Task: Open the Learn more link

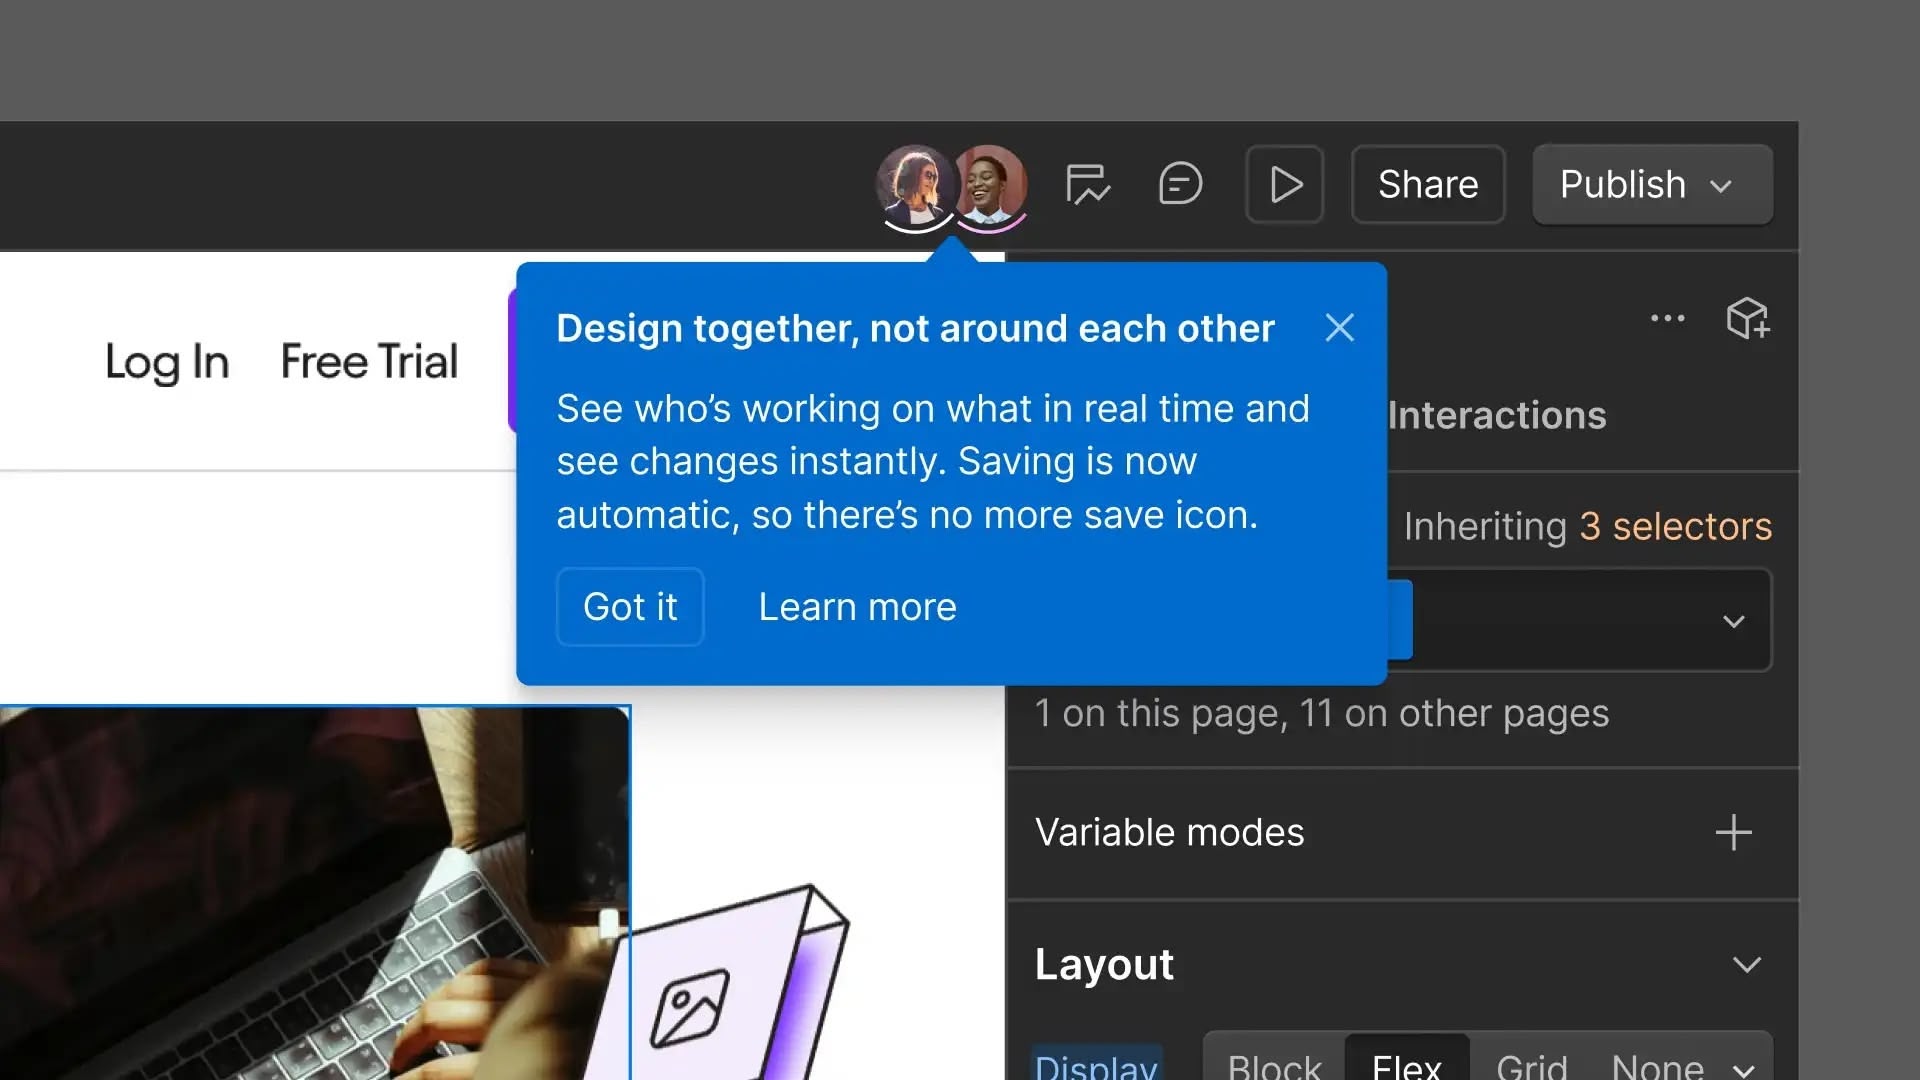Action: point(857,607)
